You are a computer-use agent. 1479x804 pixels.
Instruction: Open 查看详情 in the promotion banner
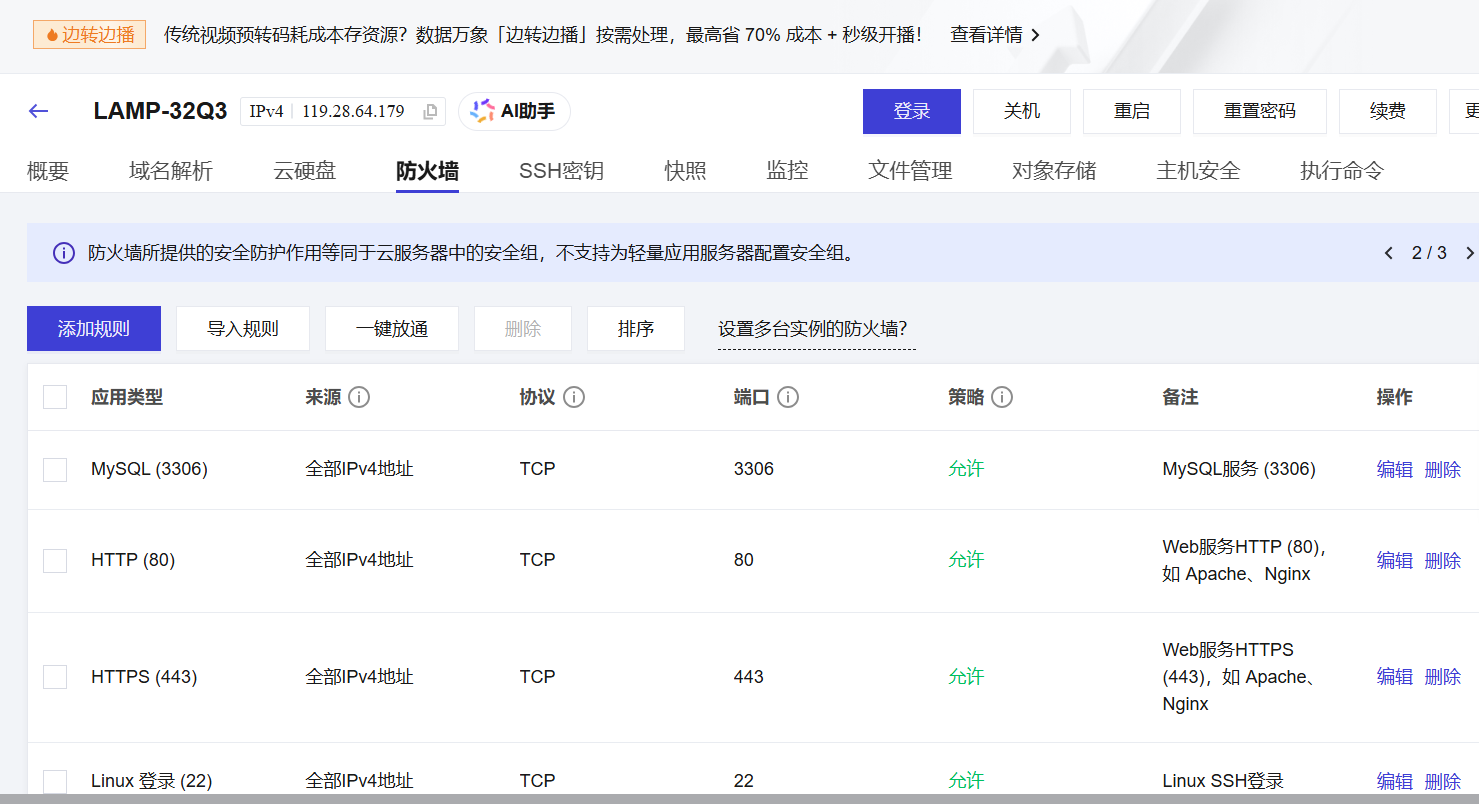986,34
